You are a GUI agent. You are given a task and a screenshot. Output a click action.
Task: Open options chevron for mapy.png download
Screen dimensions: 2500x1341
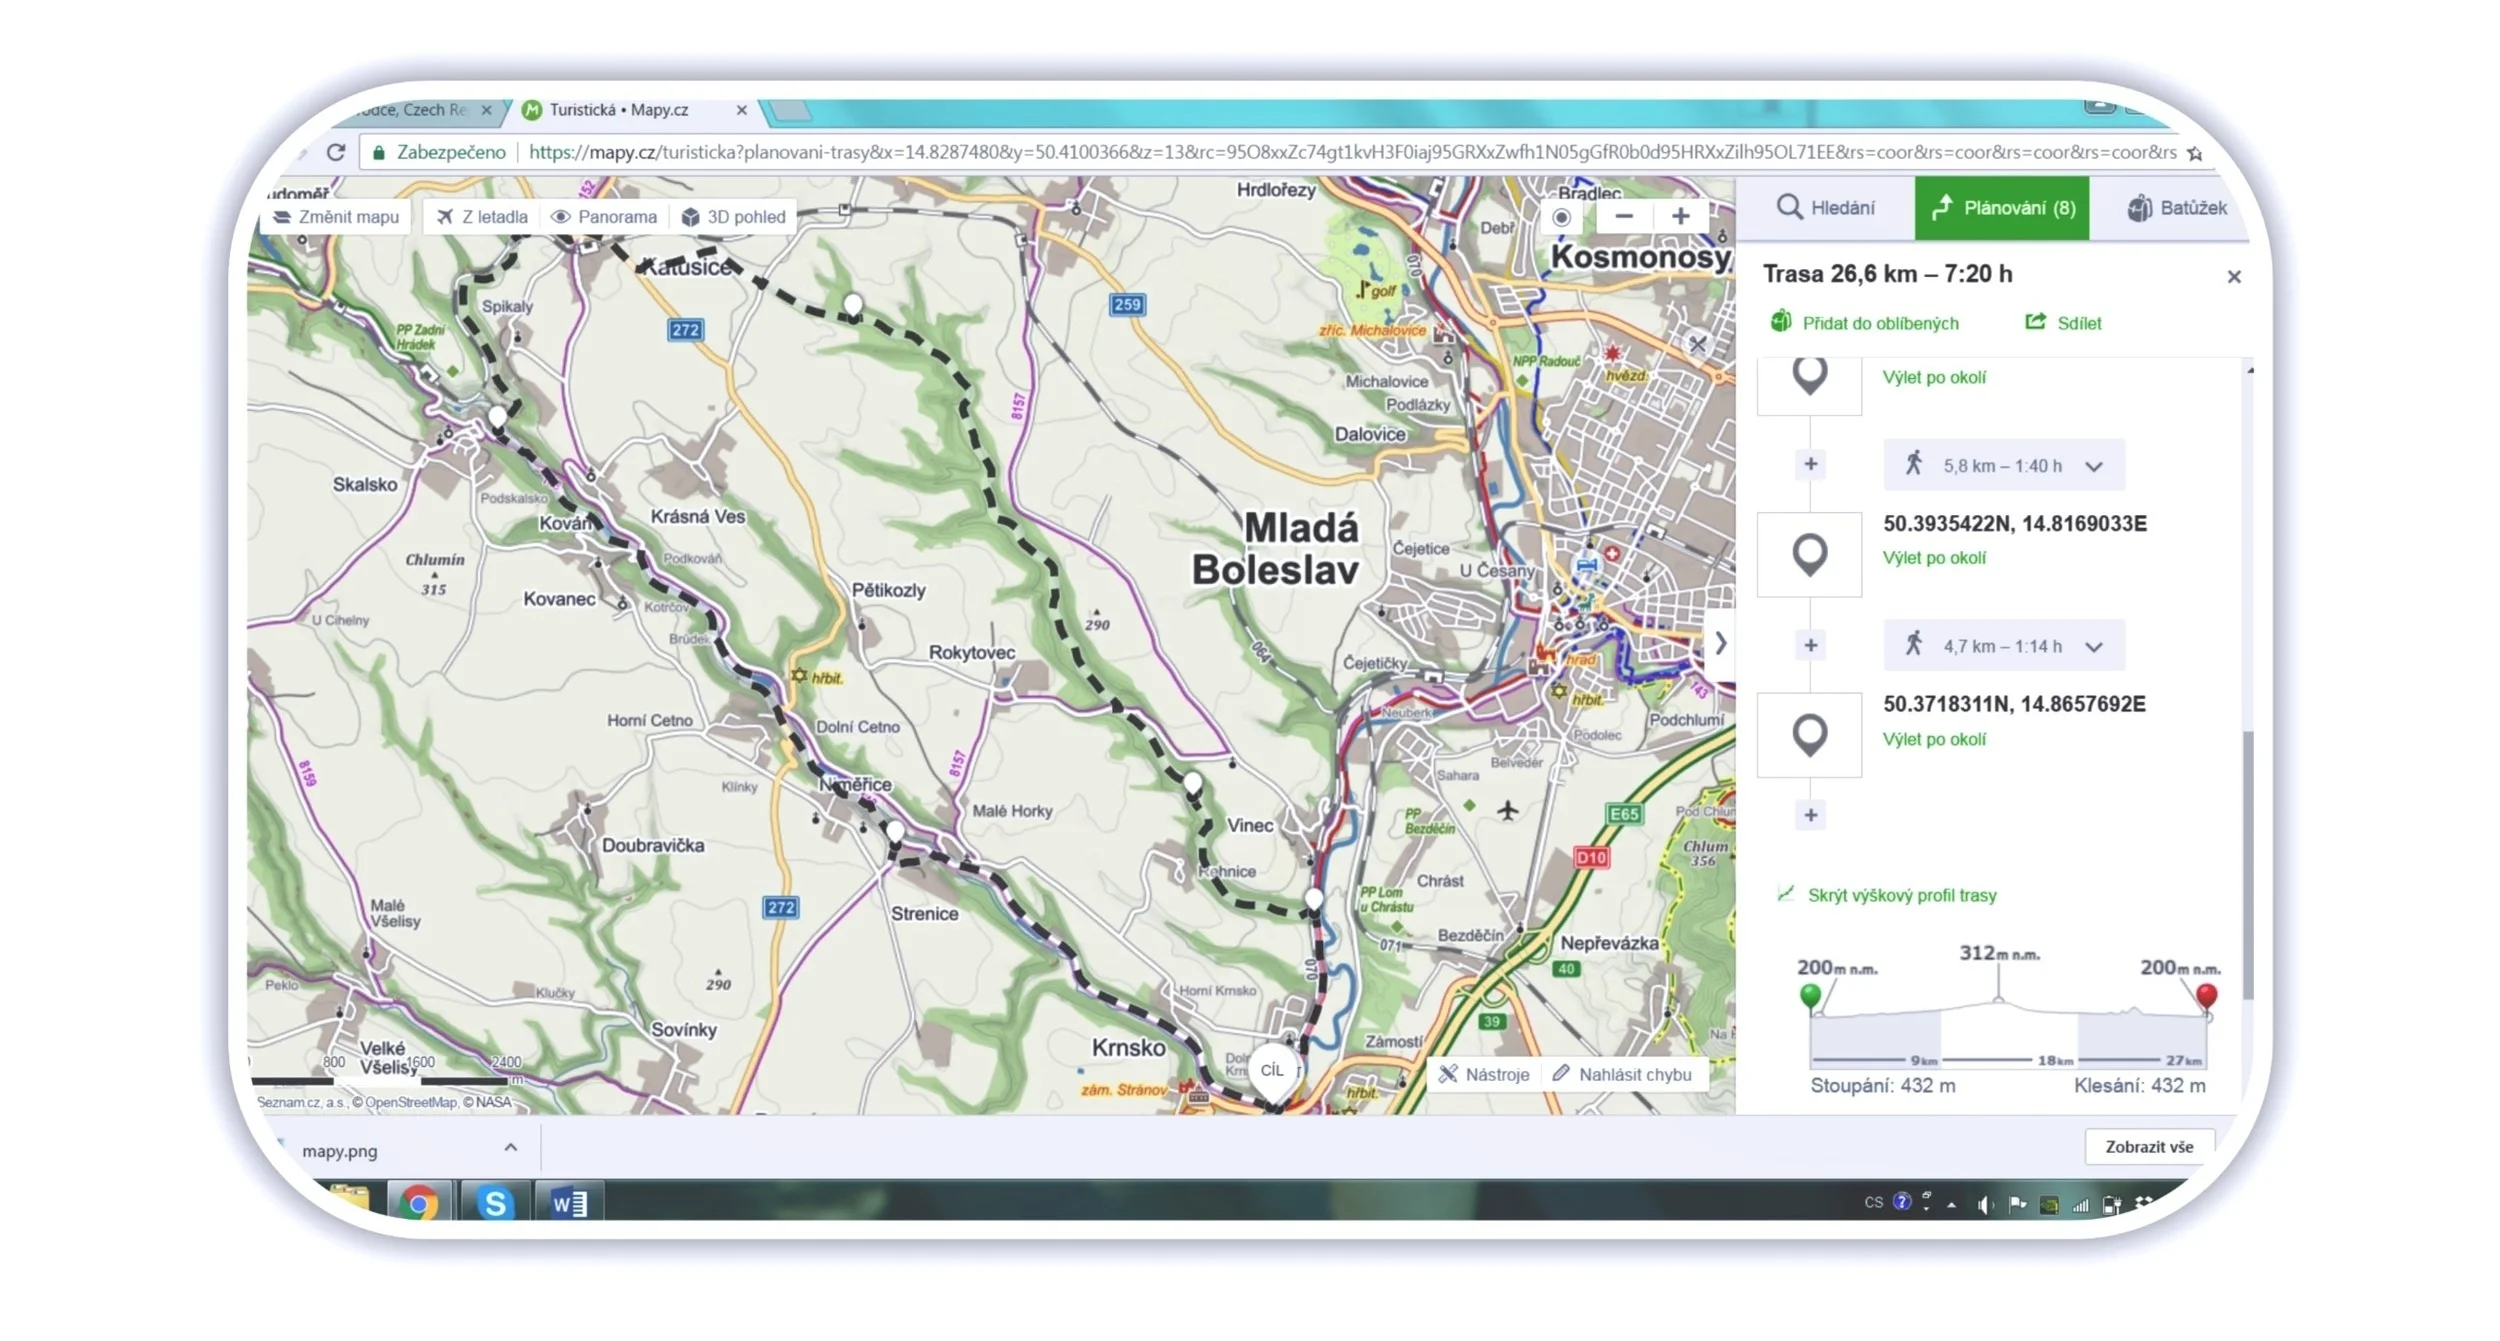(x=511, y=1149)
